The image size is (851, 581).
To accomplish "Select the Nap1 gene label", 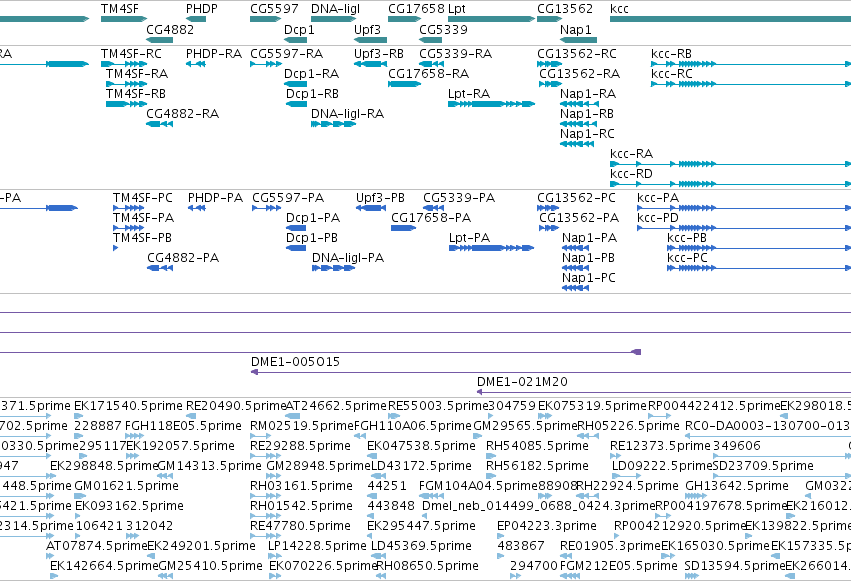I will pos(576,29).
